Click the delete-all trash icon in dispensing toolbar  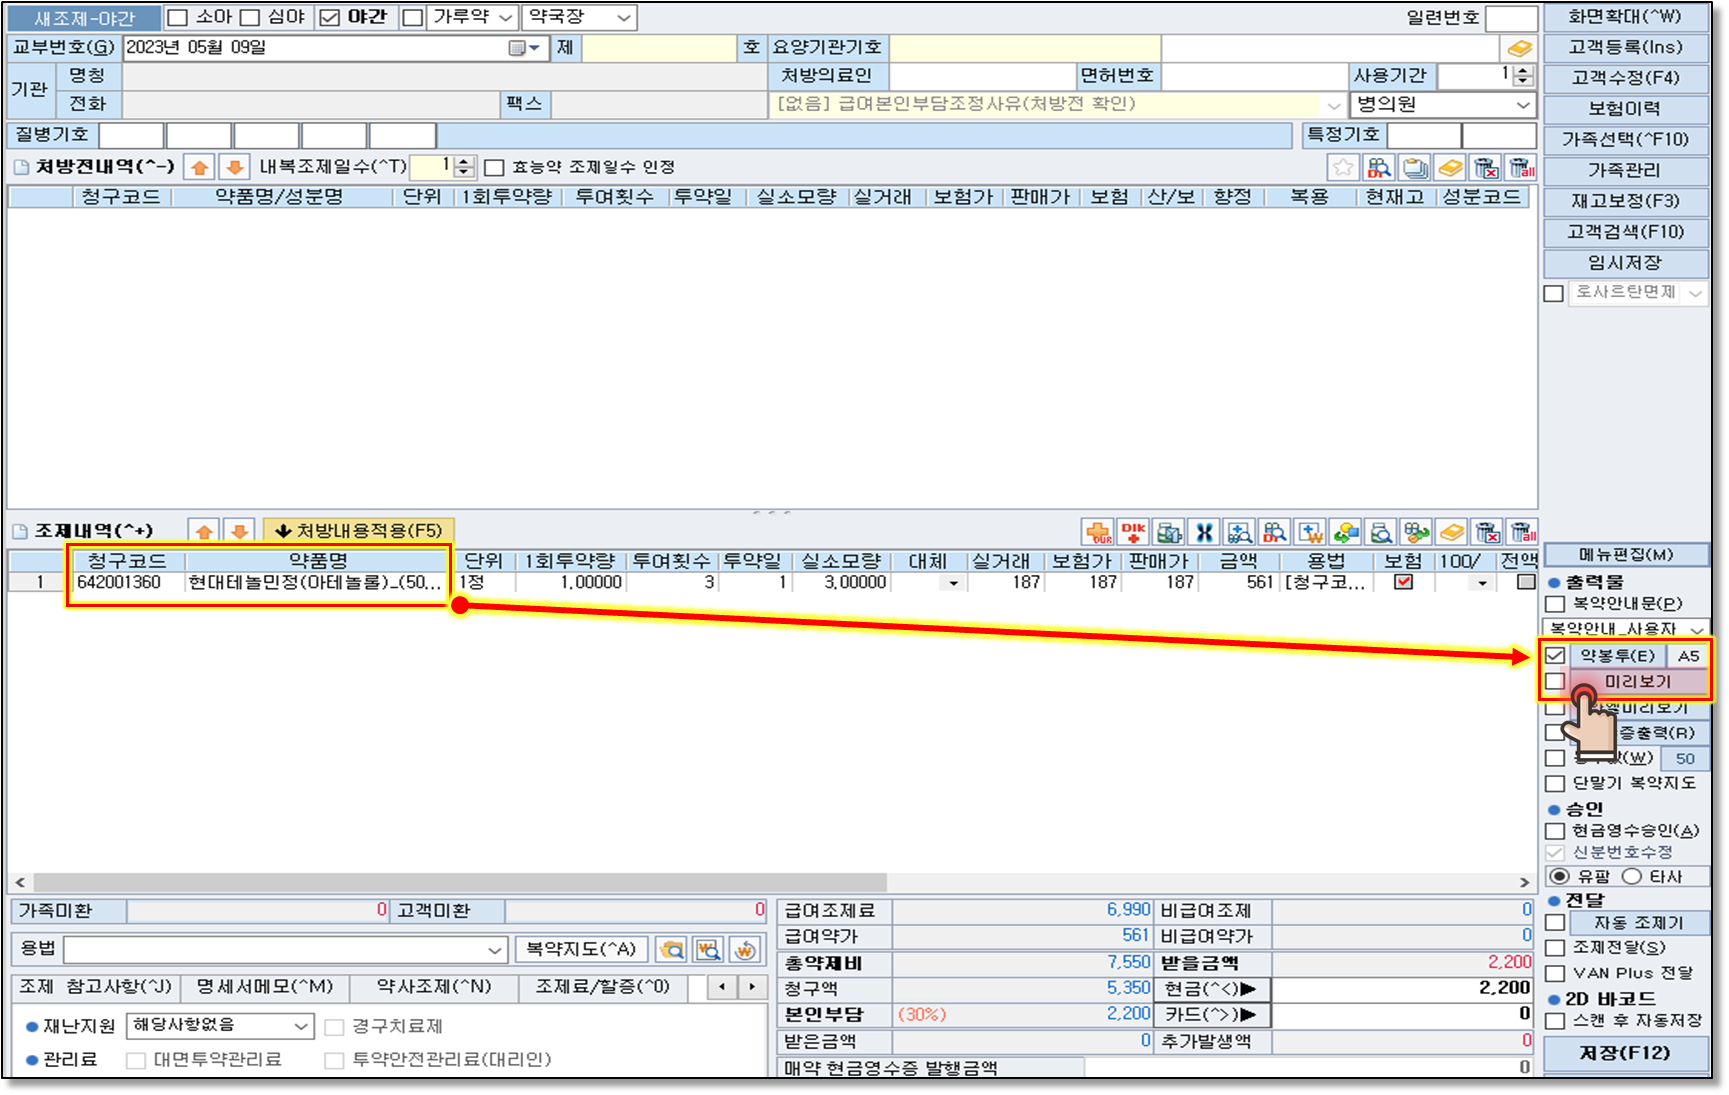click(1522, 532)
